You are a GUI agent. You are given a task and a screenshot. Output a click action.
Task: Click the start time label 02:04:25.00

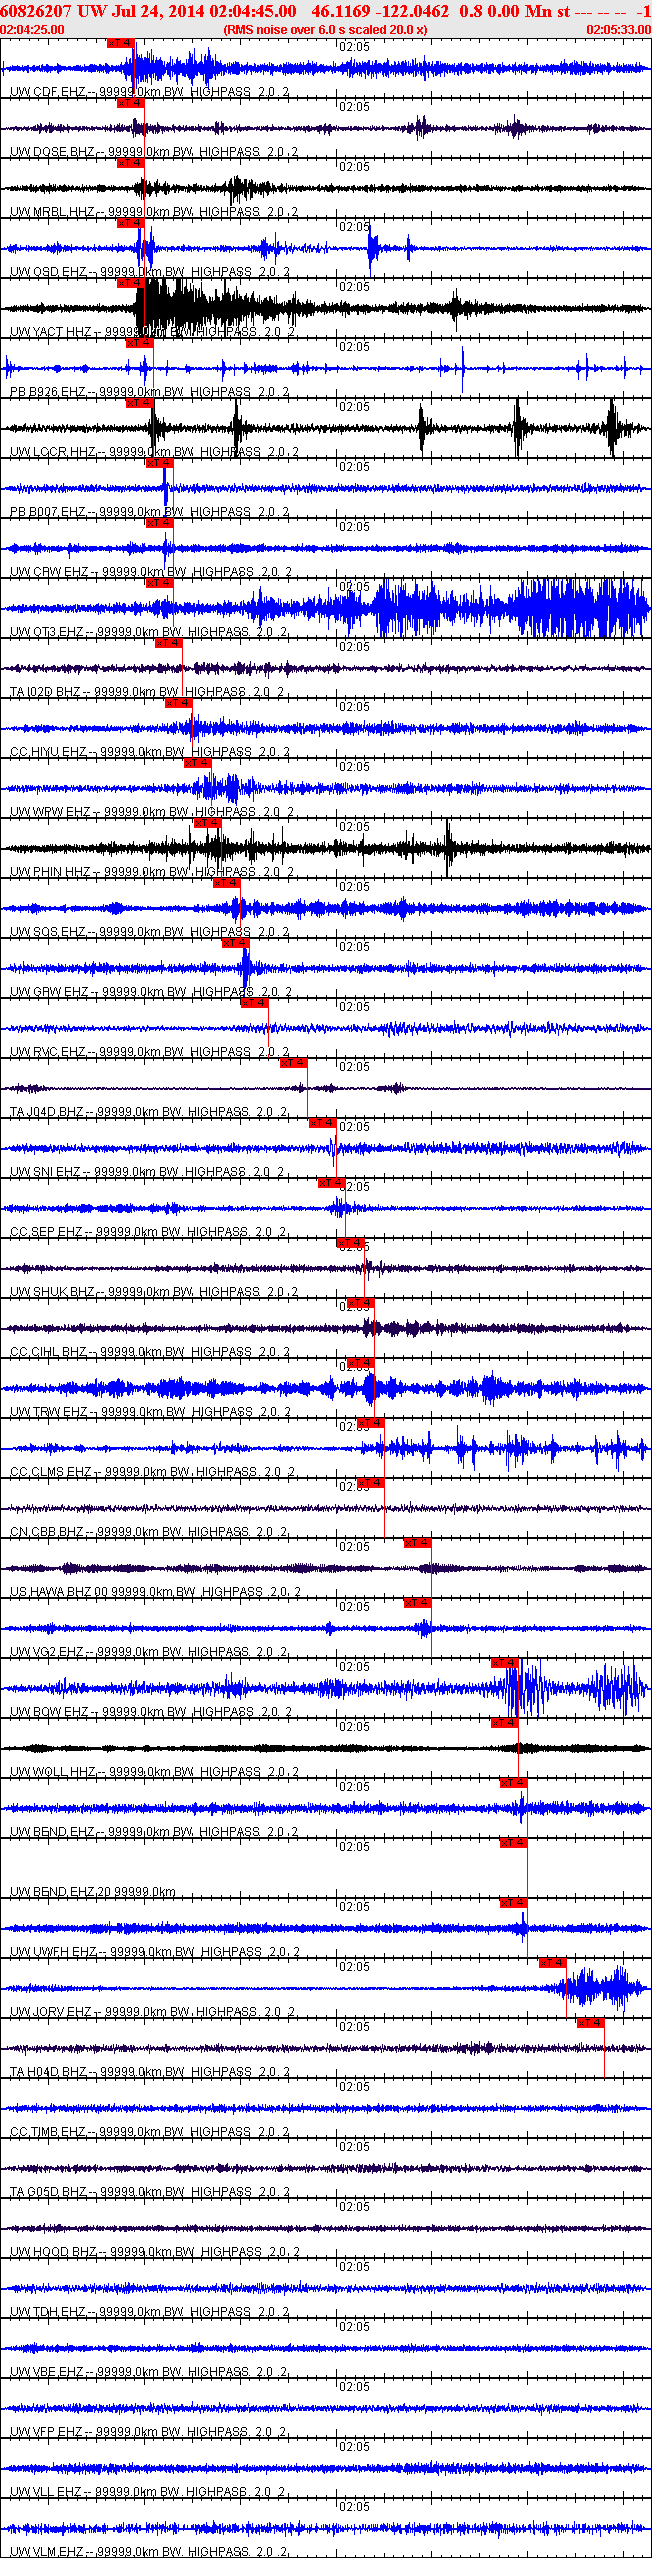click(x=32, y=30)
